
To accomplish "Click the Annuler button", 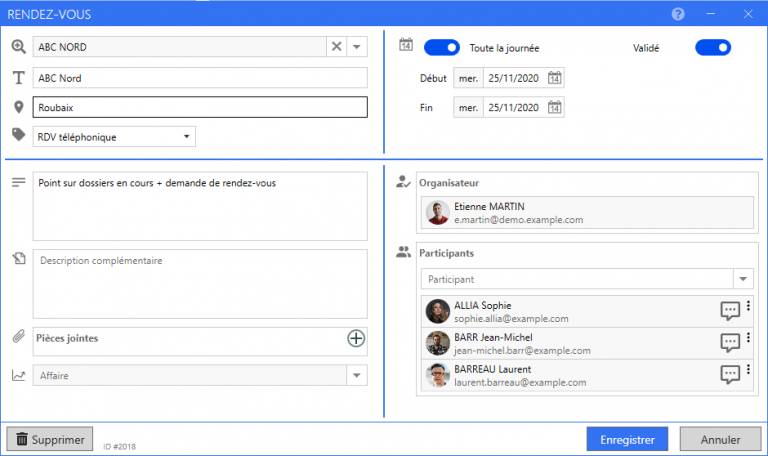I will click(x=720, y=439).
